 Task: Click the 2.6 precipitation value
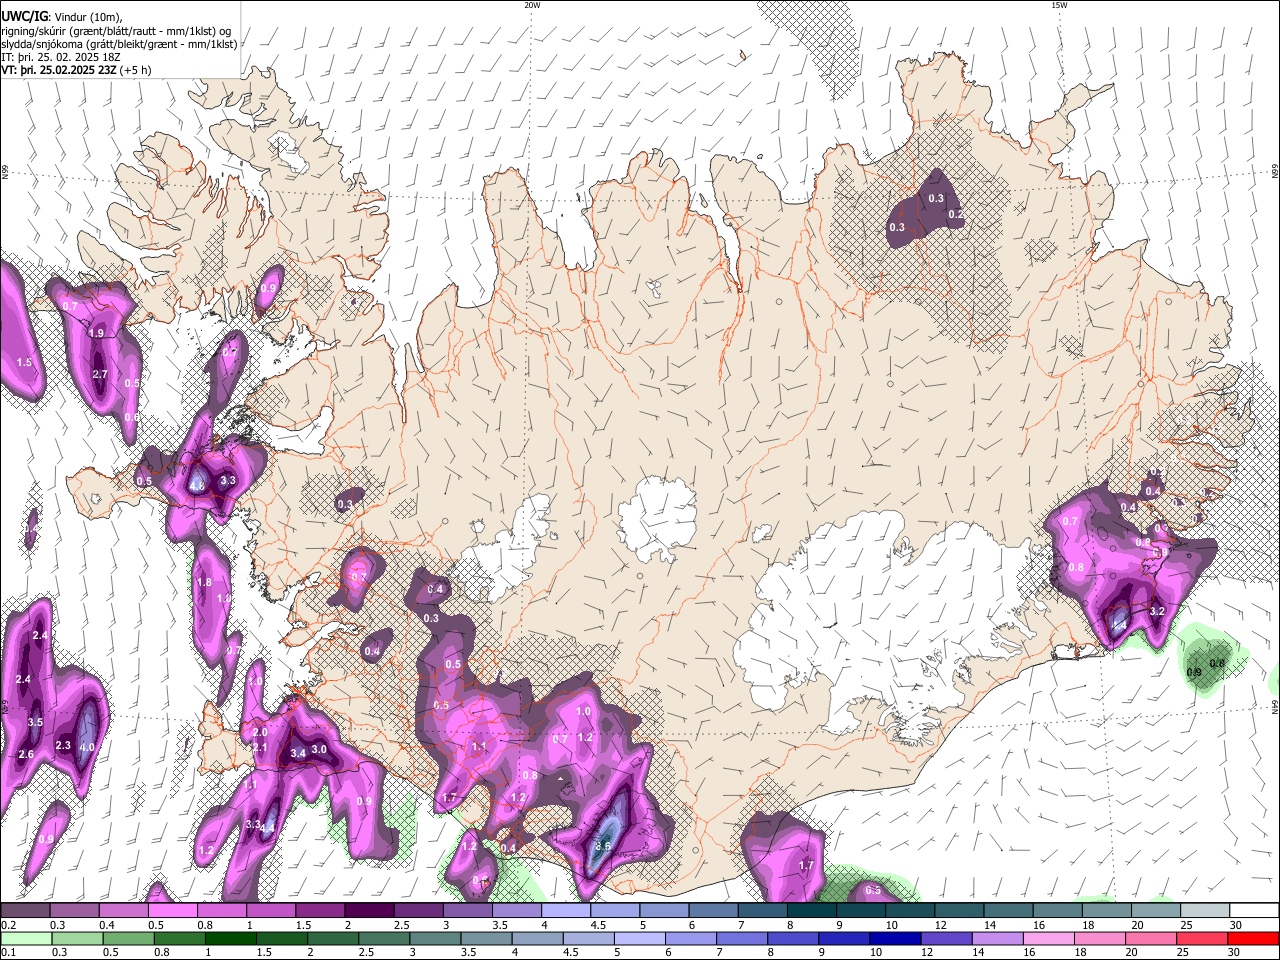coord(26,754)
